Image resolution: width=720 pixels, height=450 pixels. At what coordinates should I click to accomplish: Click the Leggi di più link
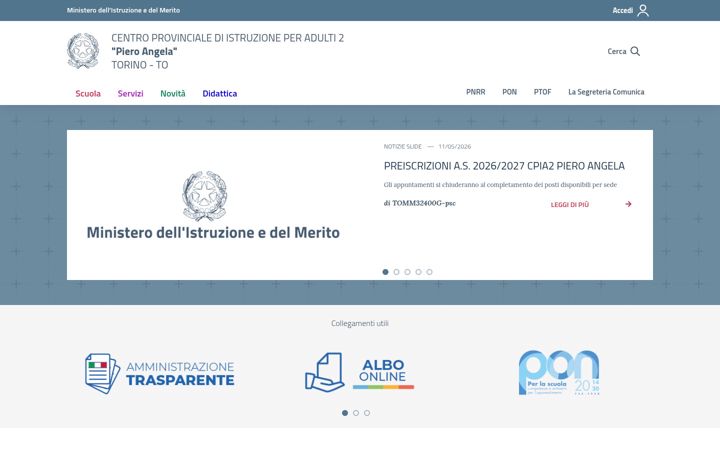[570, 205]
